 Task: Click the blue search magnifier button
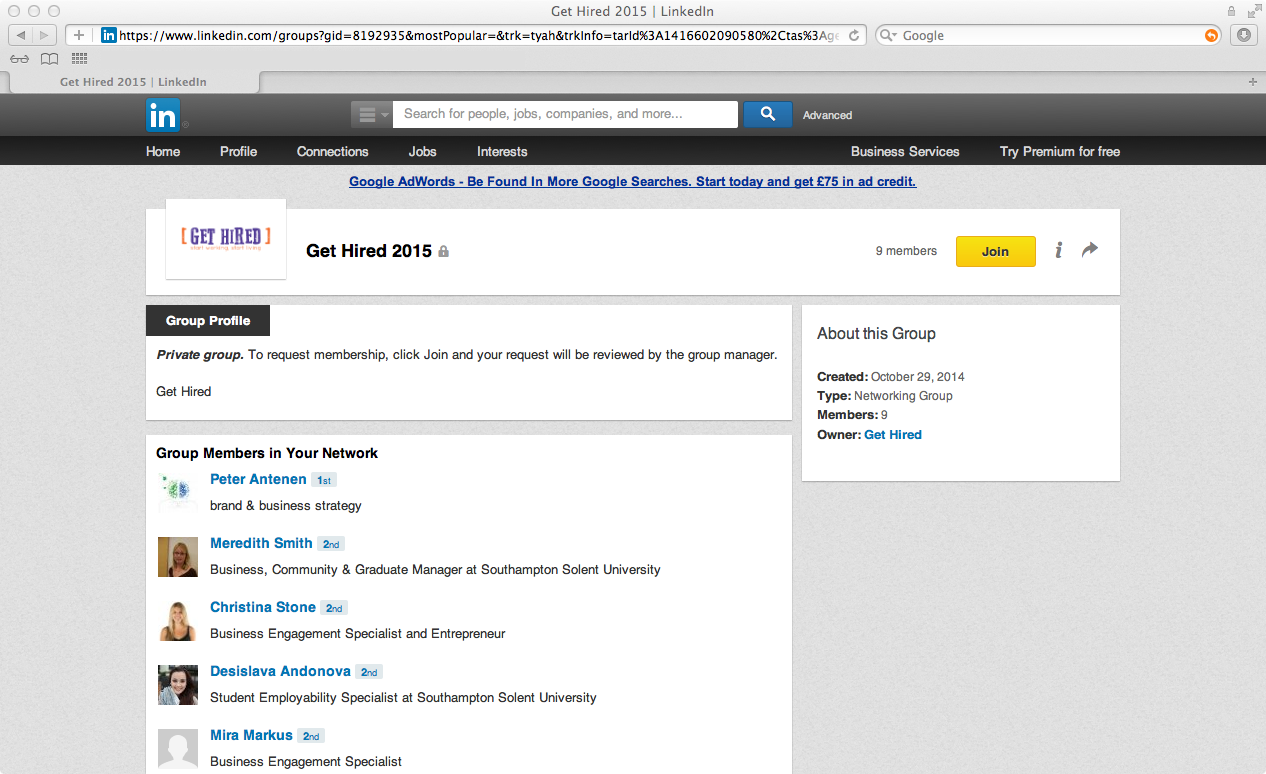pyautogui.click(x=768, y=114)
